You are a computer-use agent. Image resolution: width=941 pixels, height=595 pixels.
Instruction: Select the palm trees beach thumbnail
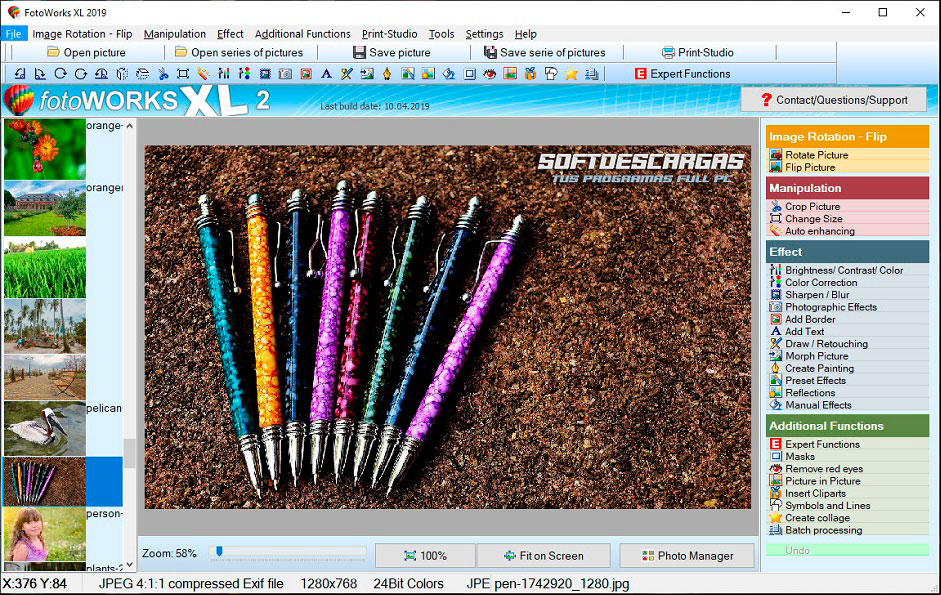point(45,326)
